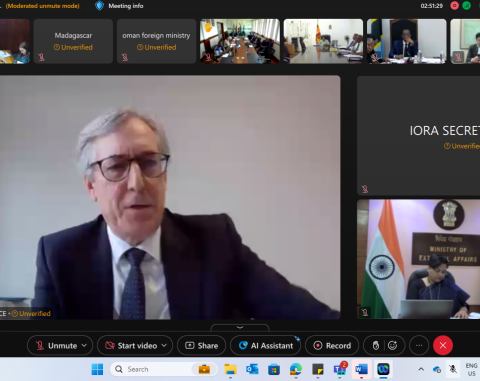
Task: Open Outlook from the taskbar
Action: click(252, 369)
